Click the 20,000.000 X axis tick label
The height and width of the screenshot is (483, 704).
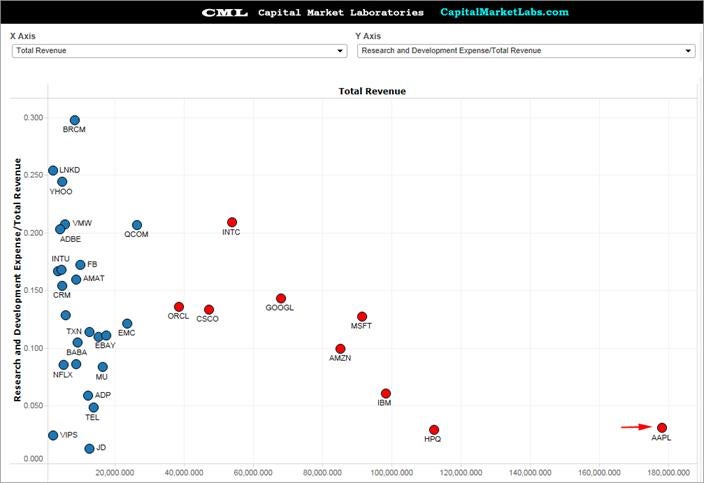pyautogui.click(x=115, y=473)
